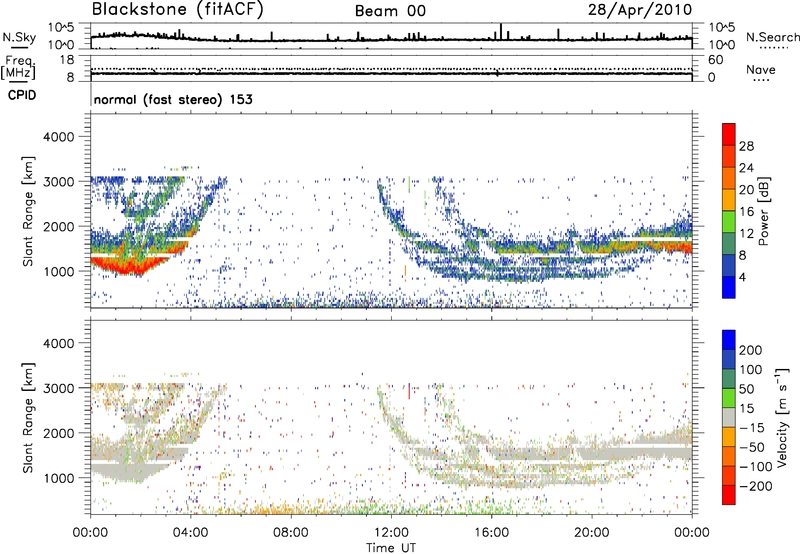Click the 'Beam 00' label

[x=390, y=11]
